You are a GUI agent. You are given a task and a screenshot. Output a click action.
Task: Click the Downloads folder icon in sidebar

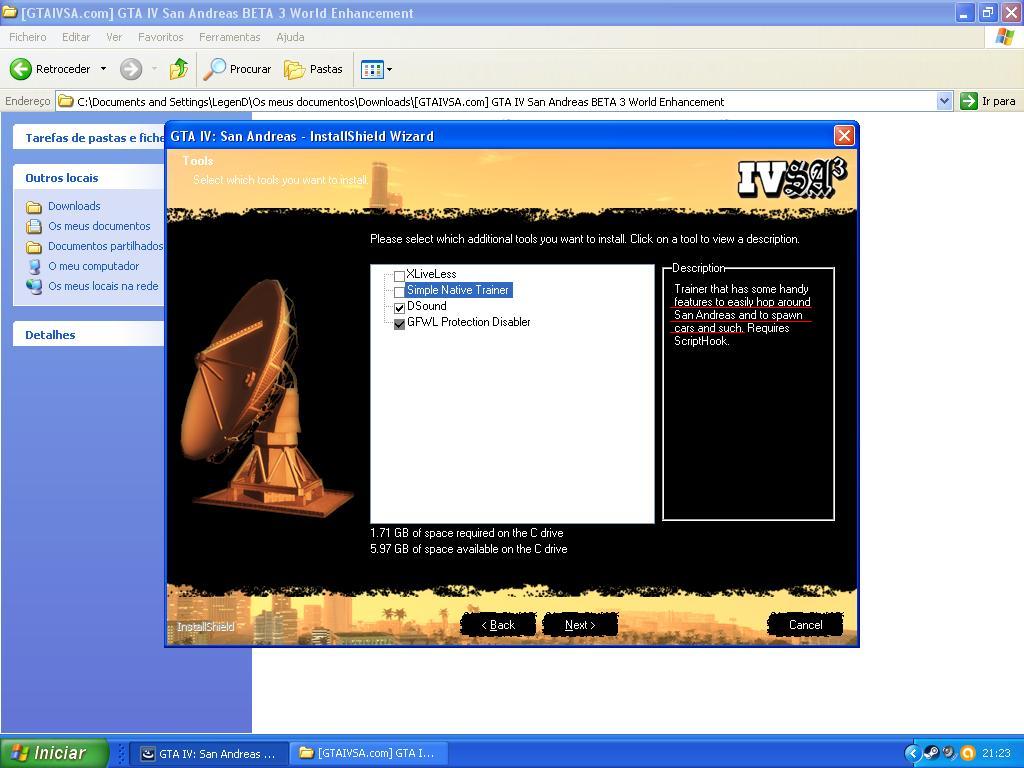[34, 207]
